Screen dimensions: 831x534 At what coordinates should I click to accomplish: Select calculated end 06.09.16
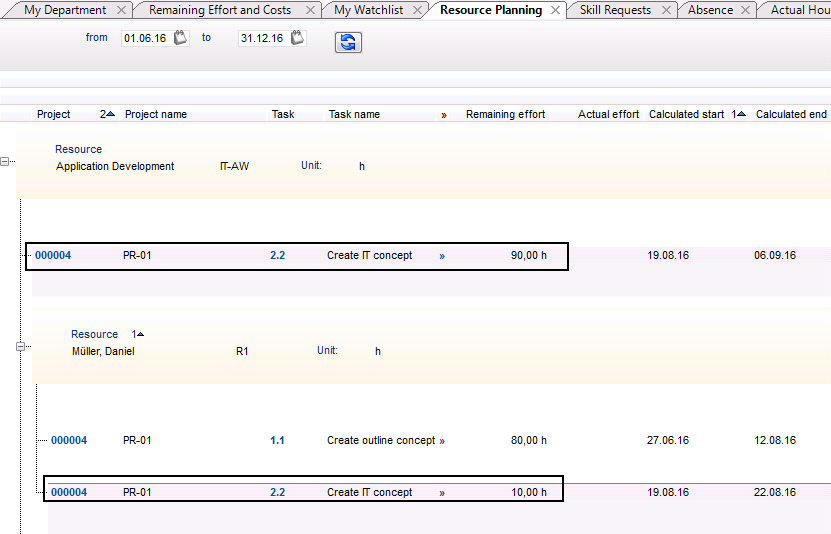pos(775,255)
